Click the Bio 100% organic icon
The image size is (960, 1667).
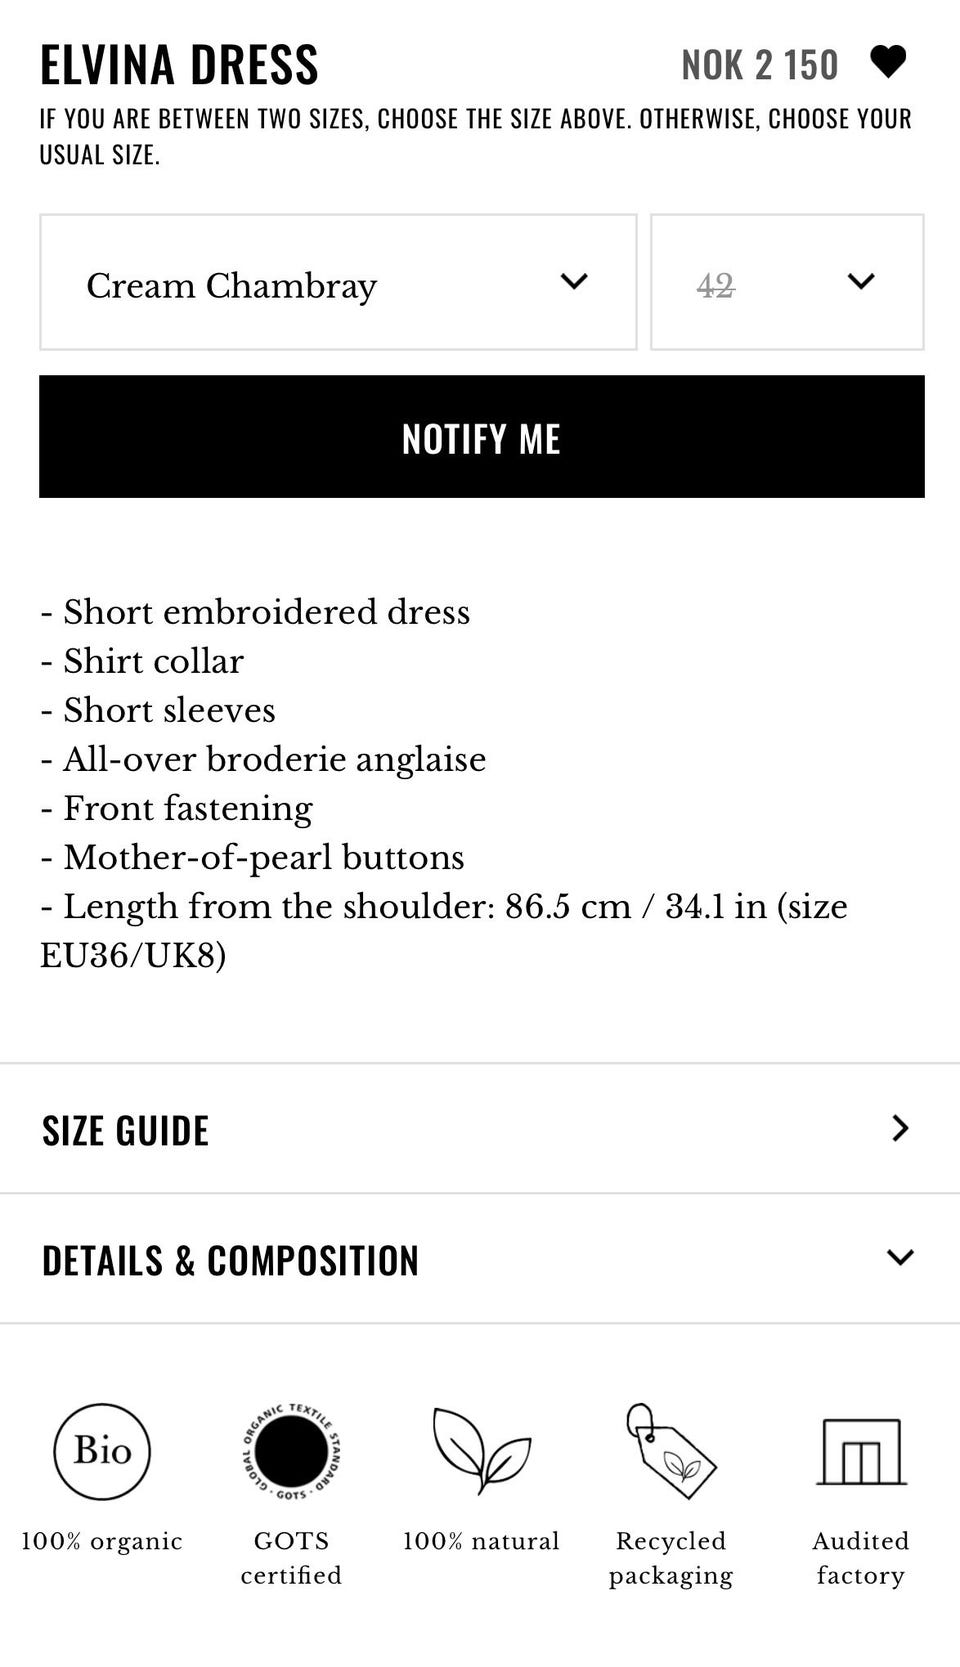point(102,1451)
